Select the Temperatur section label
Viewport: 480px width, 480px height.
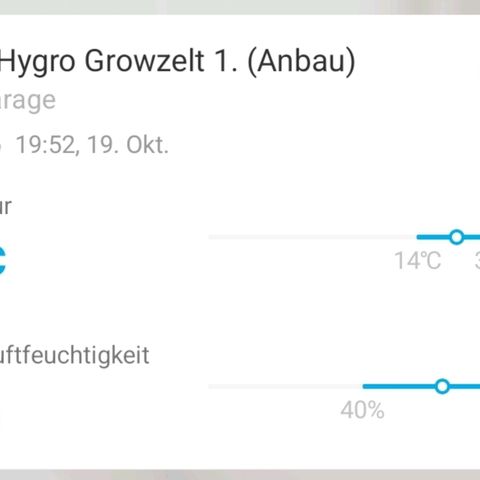point(6,206)
